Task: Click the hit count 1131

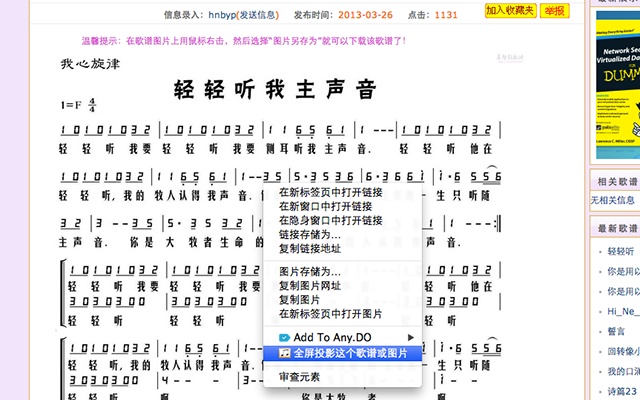Action: click(446, 15)
